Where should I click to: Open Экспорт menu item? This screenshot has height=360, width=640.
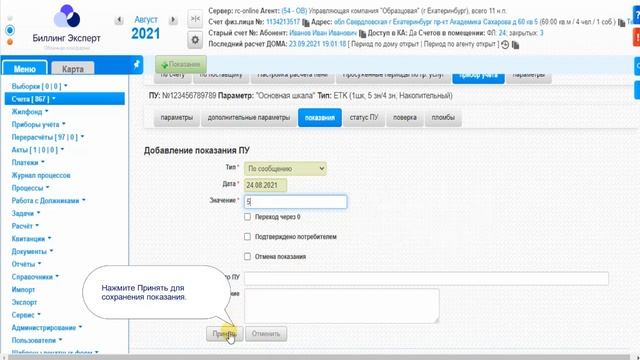click(x=24, y=302)
